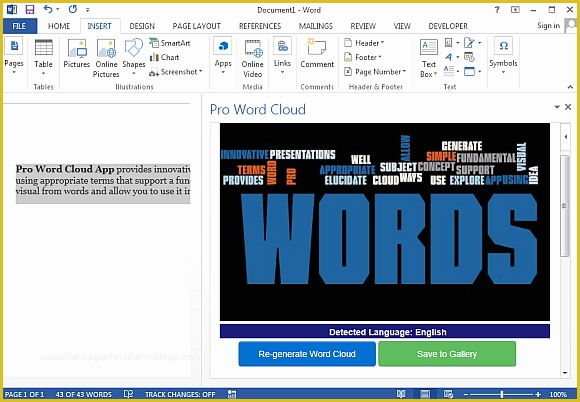Viewport: 580px width, 402px height.
Task: Click the Detected Language: English bar
Action: [x=385, y=332]
